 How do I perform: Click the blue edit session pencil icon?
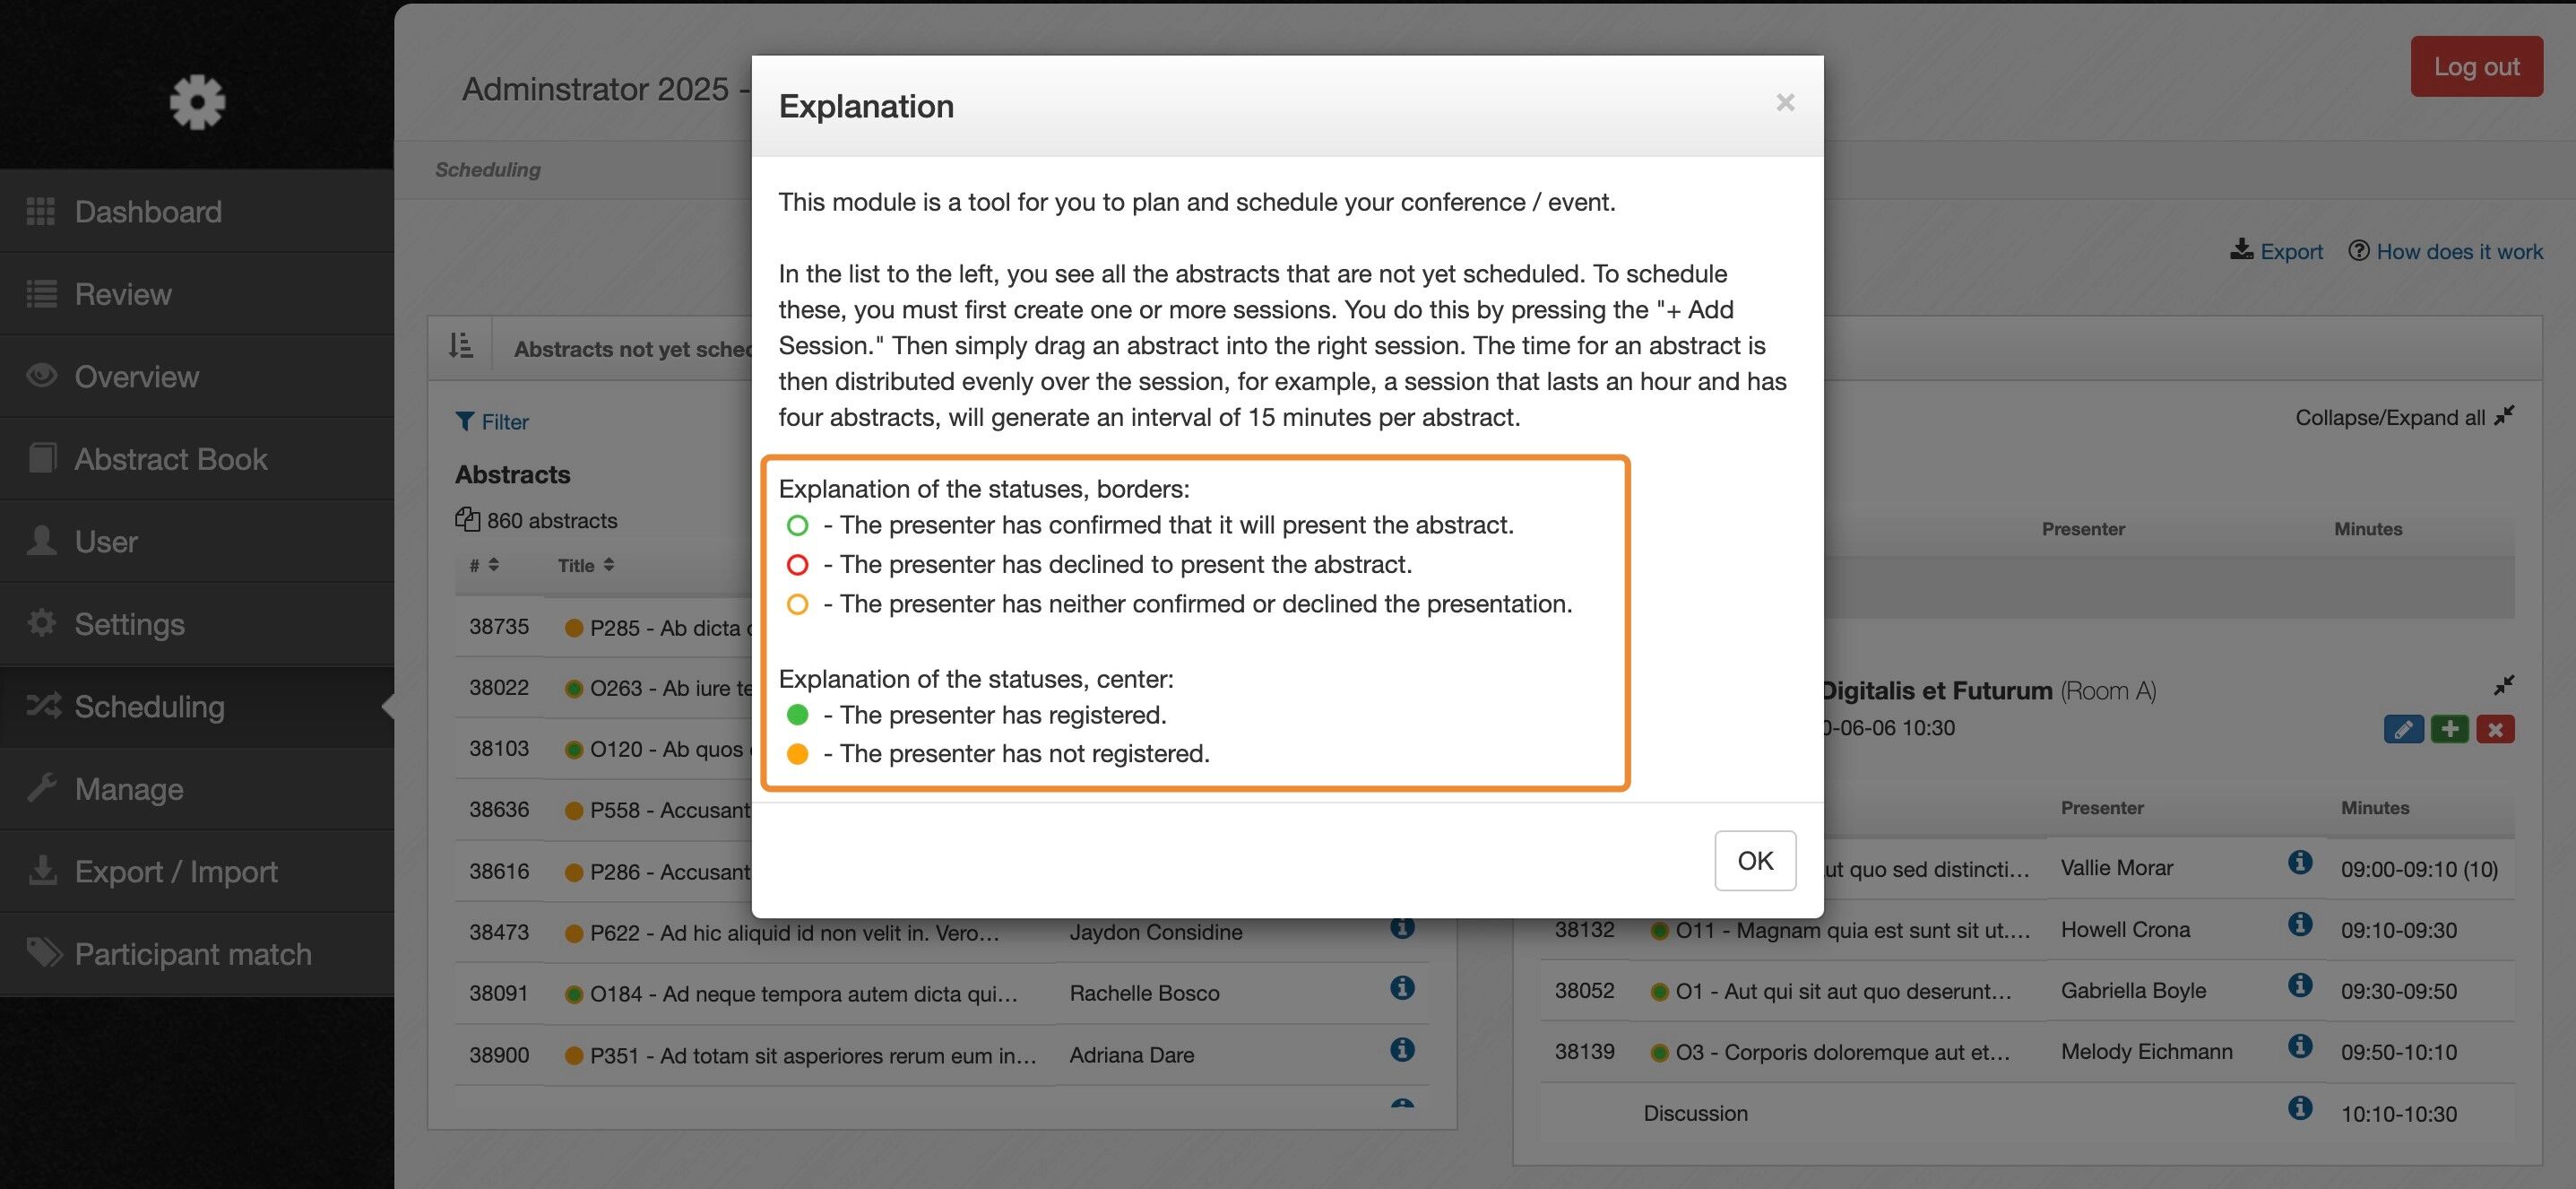(x=2403, y=730)
